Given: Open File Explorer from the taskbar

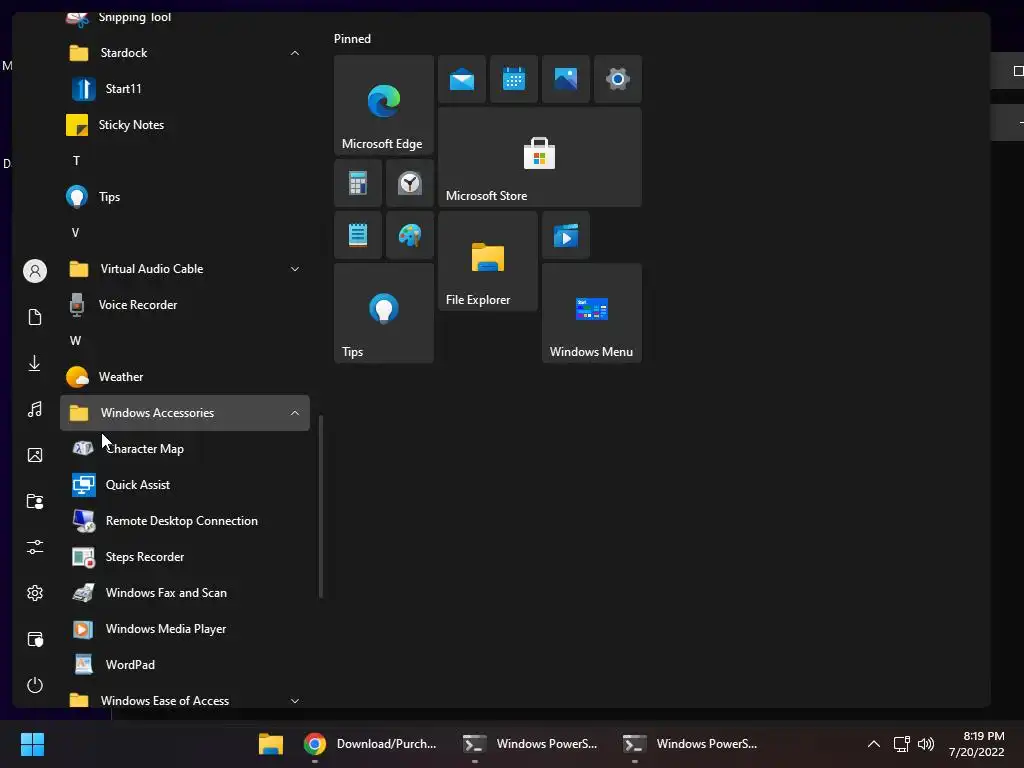Looking at the screenshot, I should (x=271, y=744).
